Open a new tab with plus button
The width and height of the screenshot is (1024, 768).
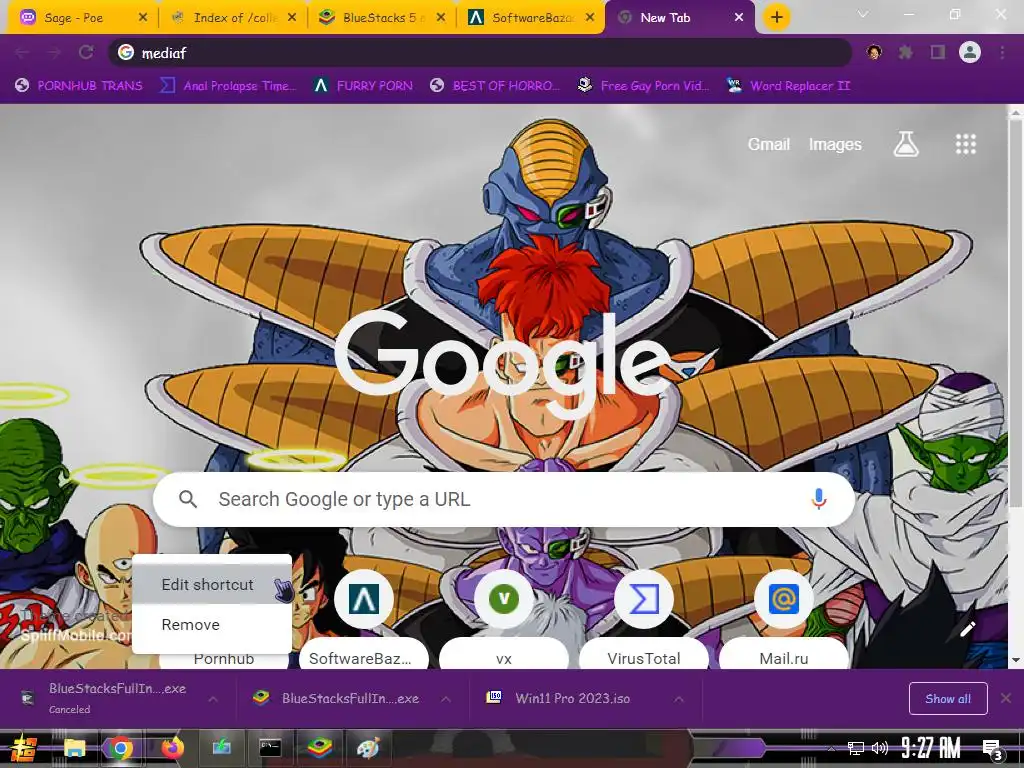pos(776,18)
